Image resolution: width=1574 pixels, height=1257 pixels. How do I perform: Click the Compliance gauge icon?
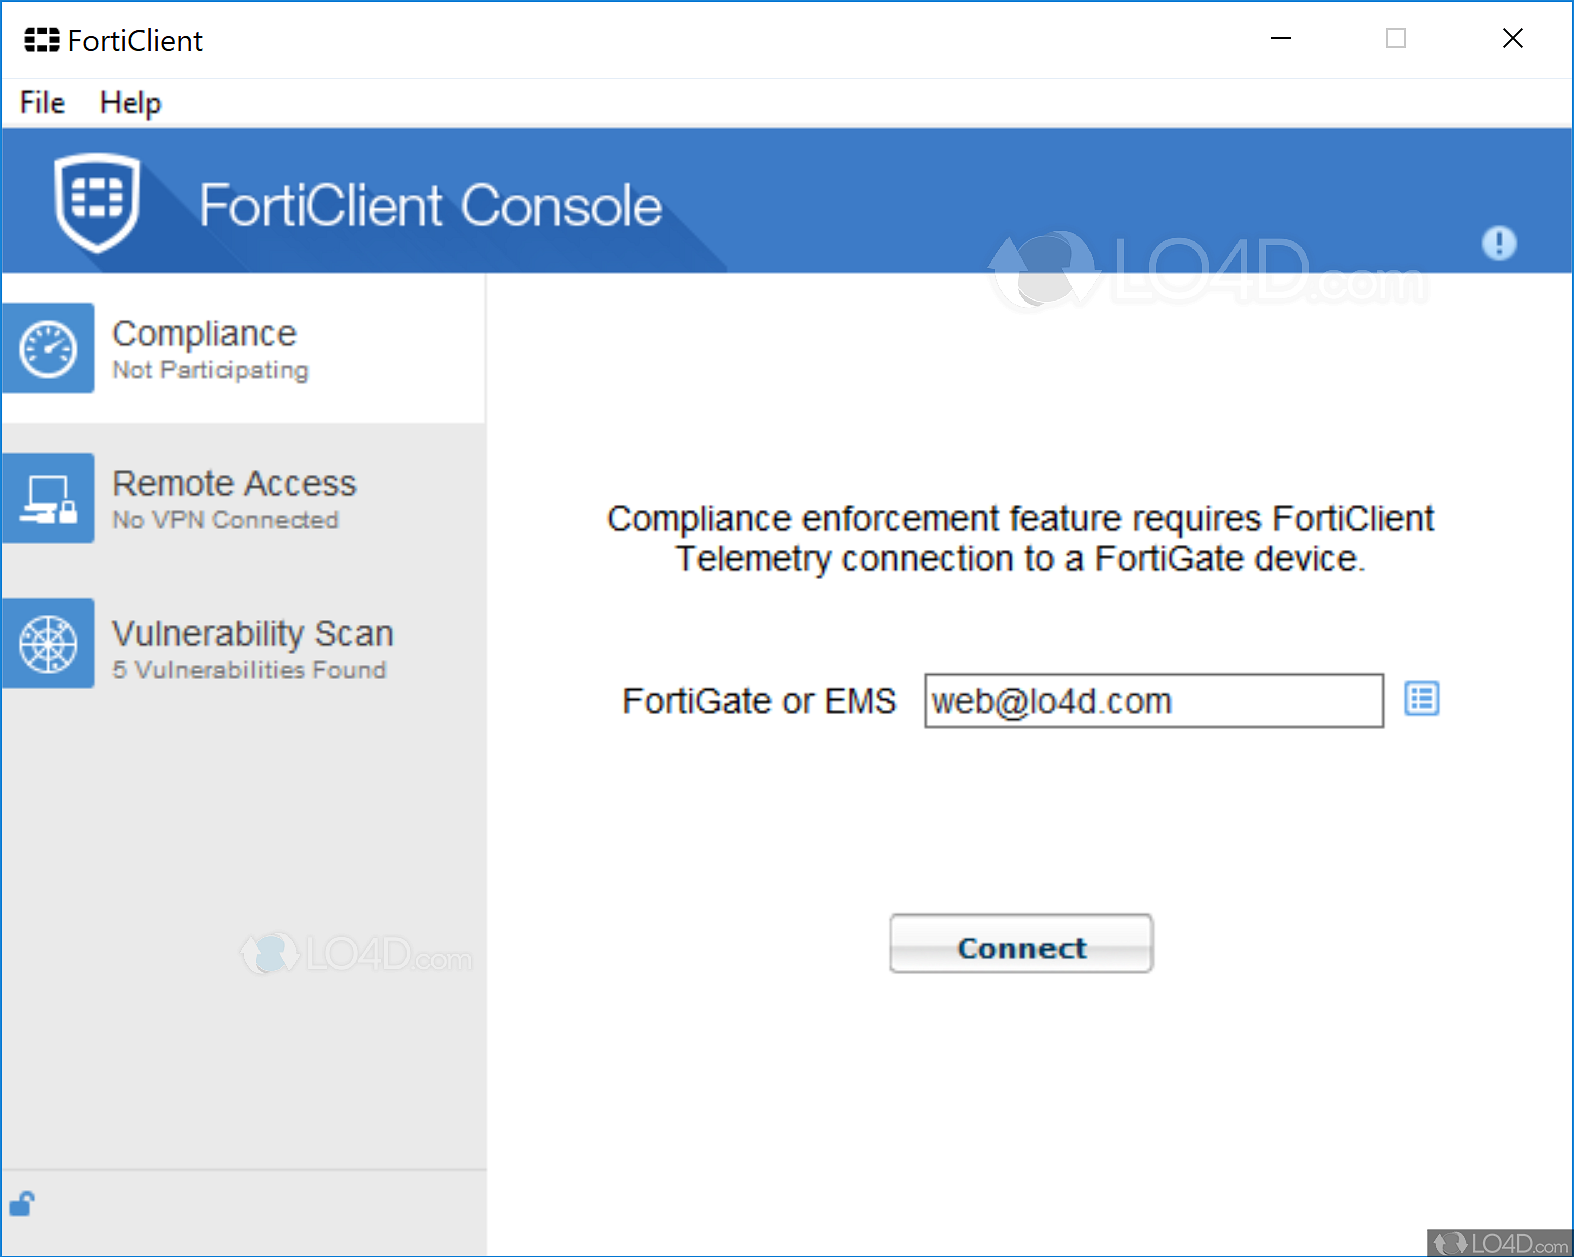[x=48, y=349]
